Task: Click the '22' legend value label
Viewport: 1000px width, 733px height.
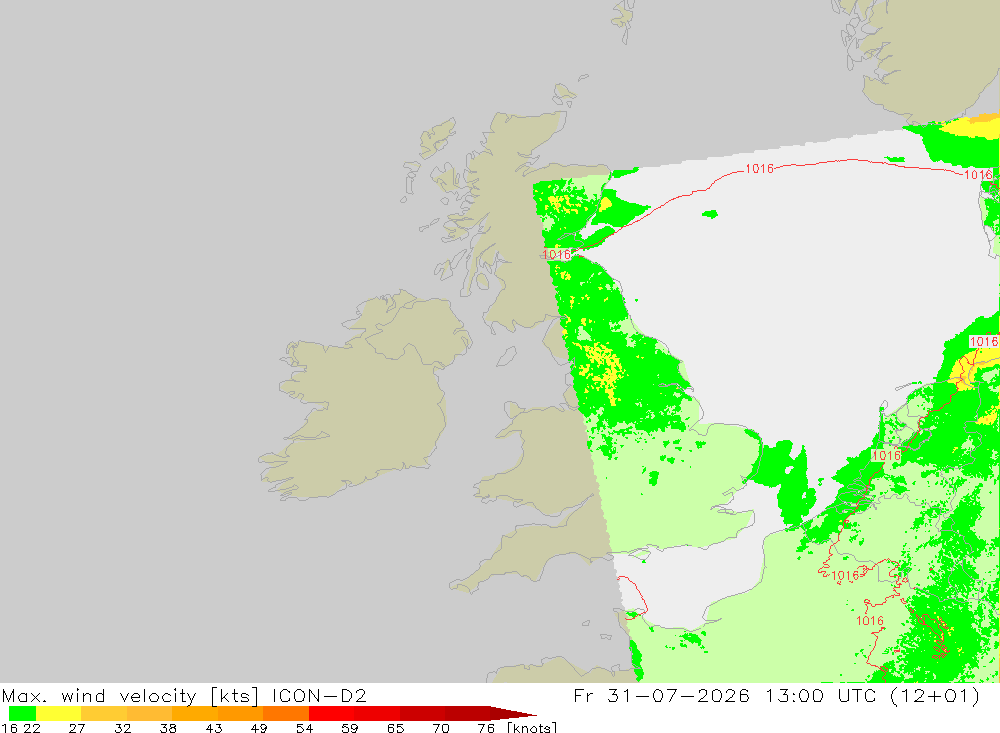Action: pos(32,728)
